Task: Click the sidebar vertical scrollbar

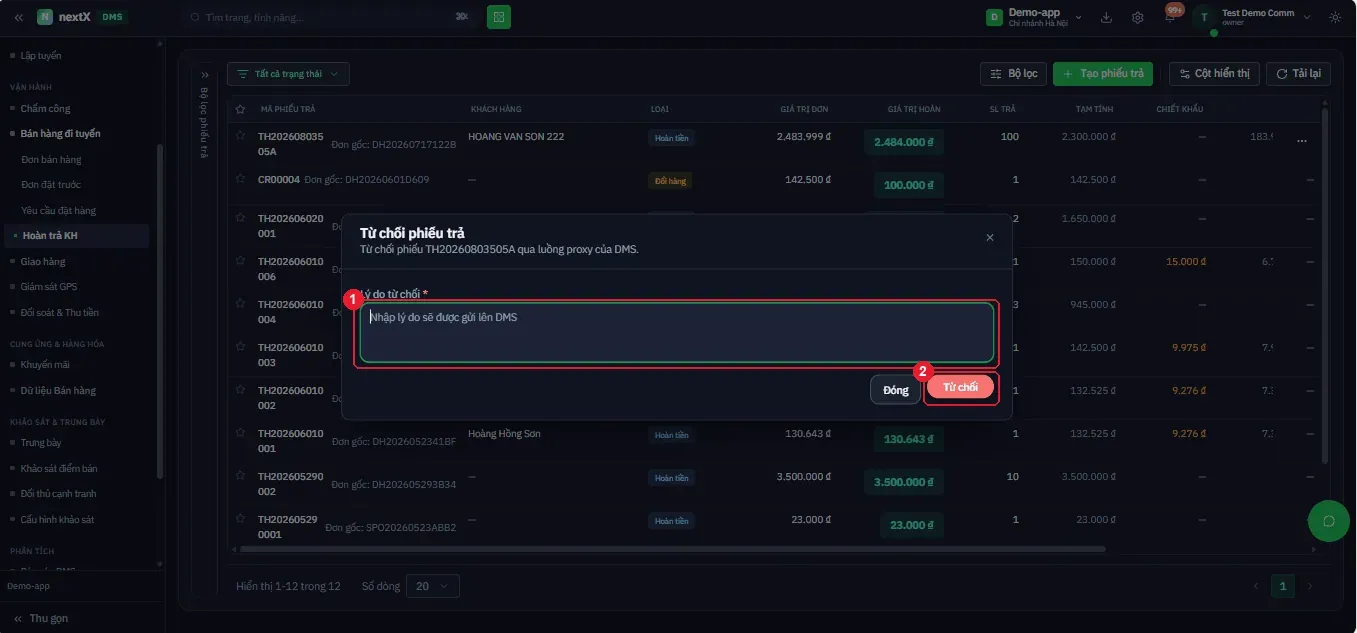Action: 159,313
